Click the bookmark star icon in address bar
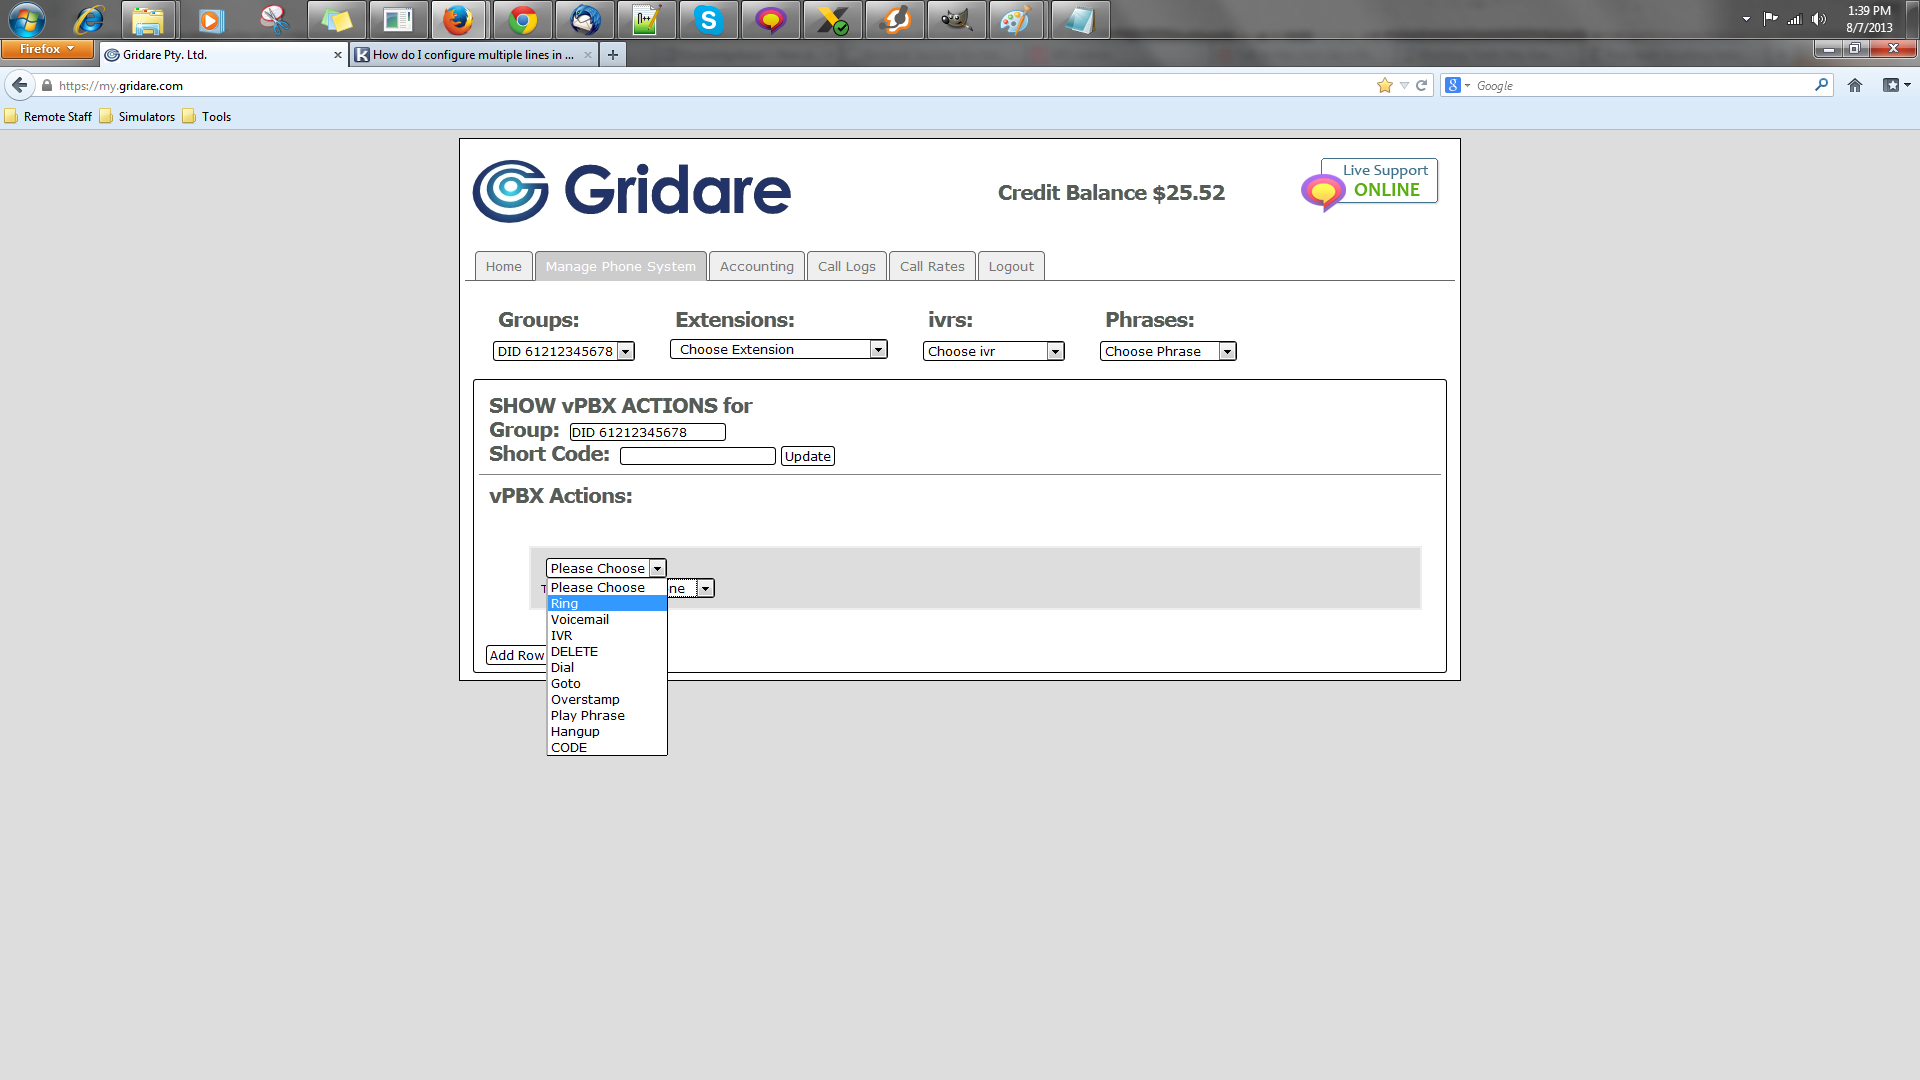The width and height of the screenshot is (1920, 1080). (1384, 85)
